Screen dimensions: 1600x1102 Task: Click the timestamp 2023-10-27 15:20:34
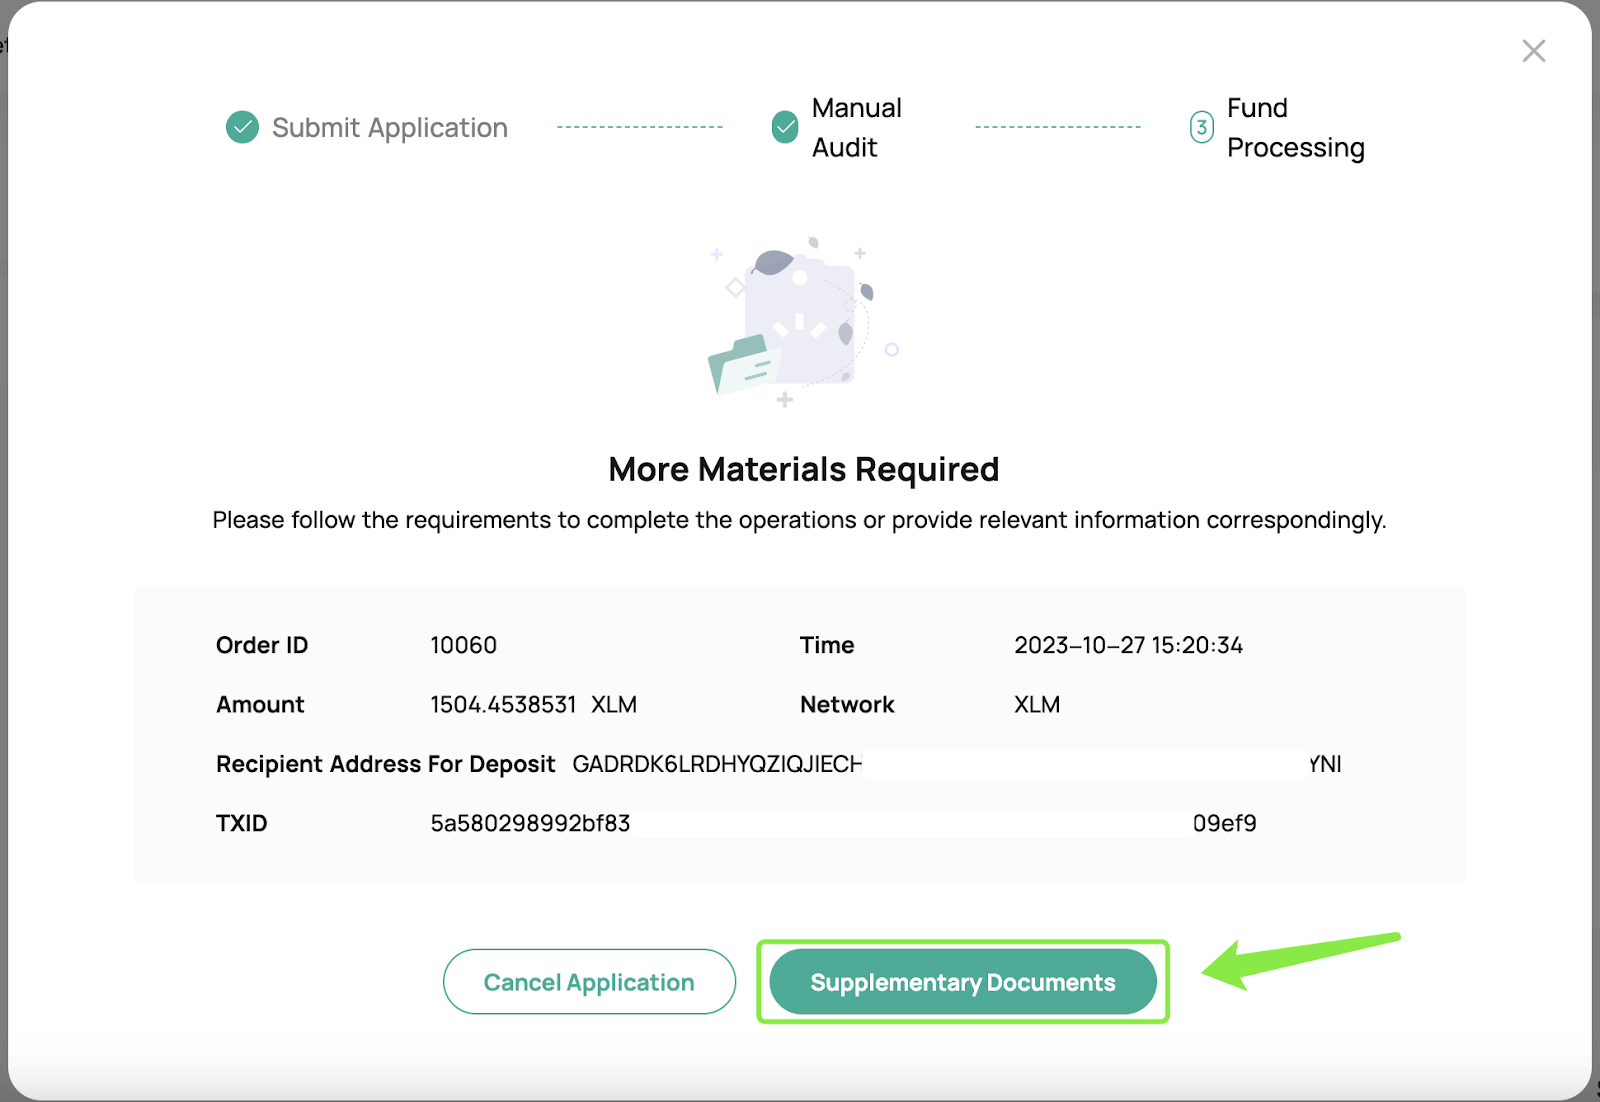1128,645
